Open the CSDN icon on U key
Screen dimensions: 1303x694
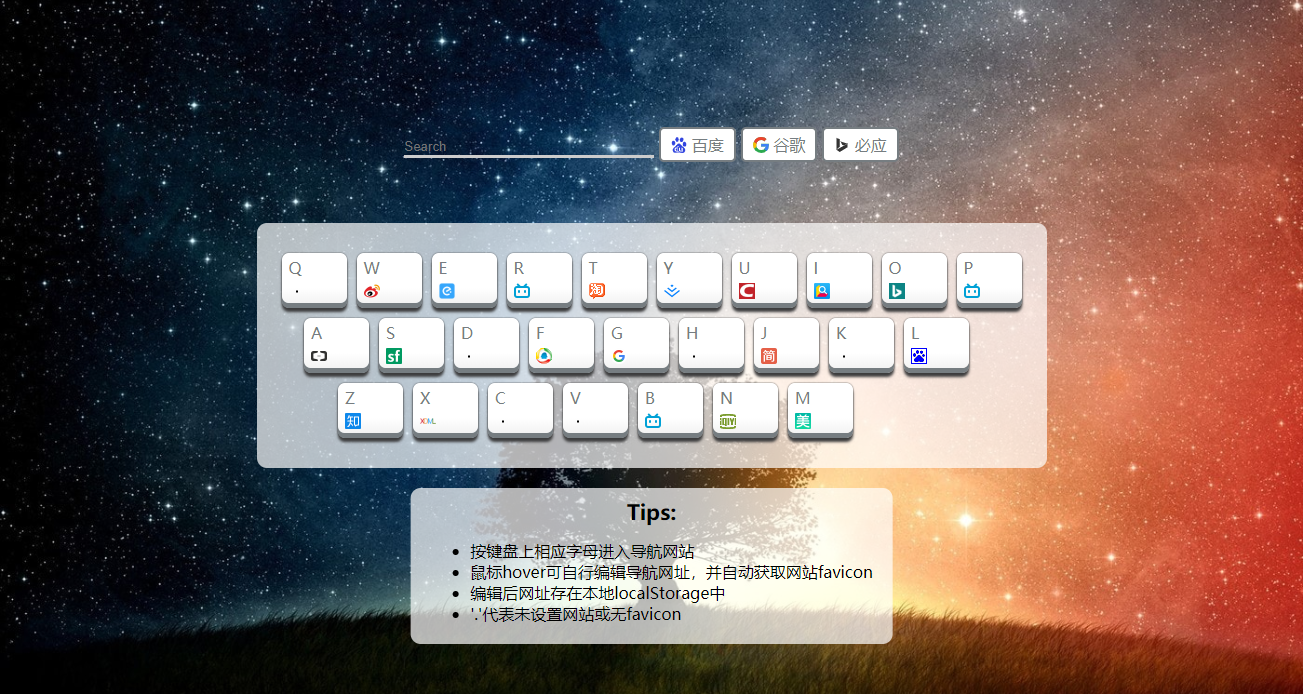tap(747, 291)
